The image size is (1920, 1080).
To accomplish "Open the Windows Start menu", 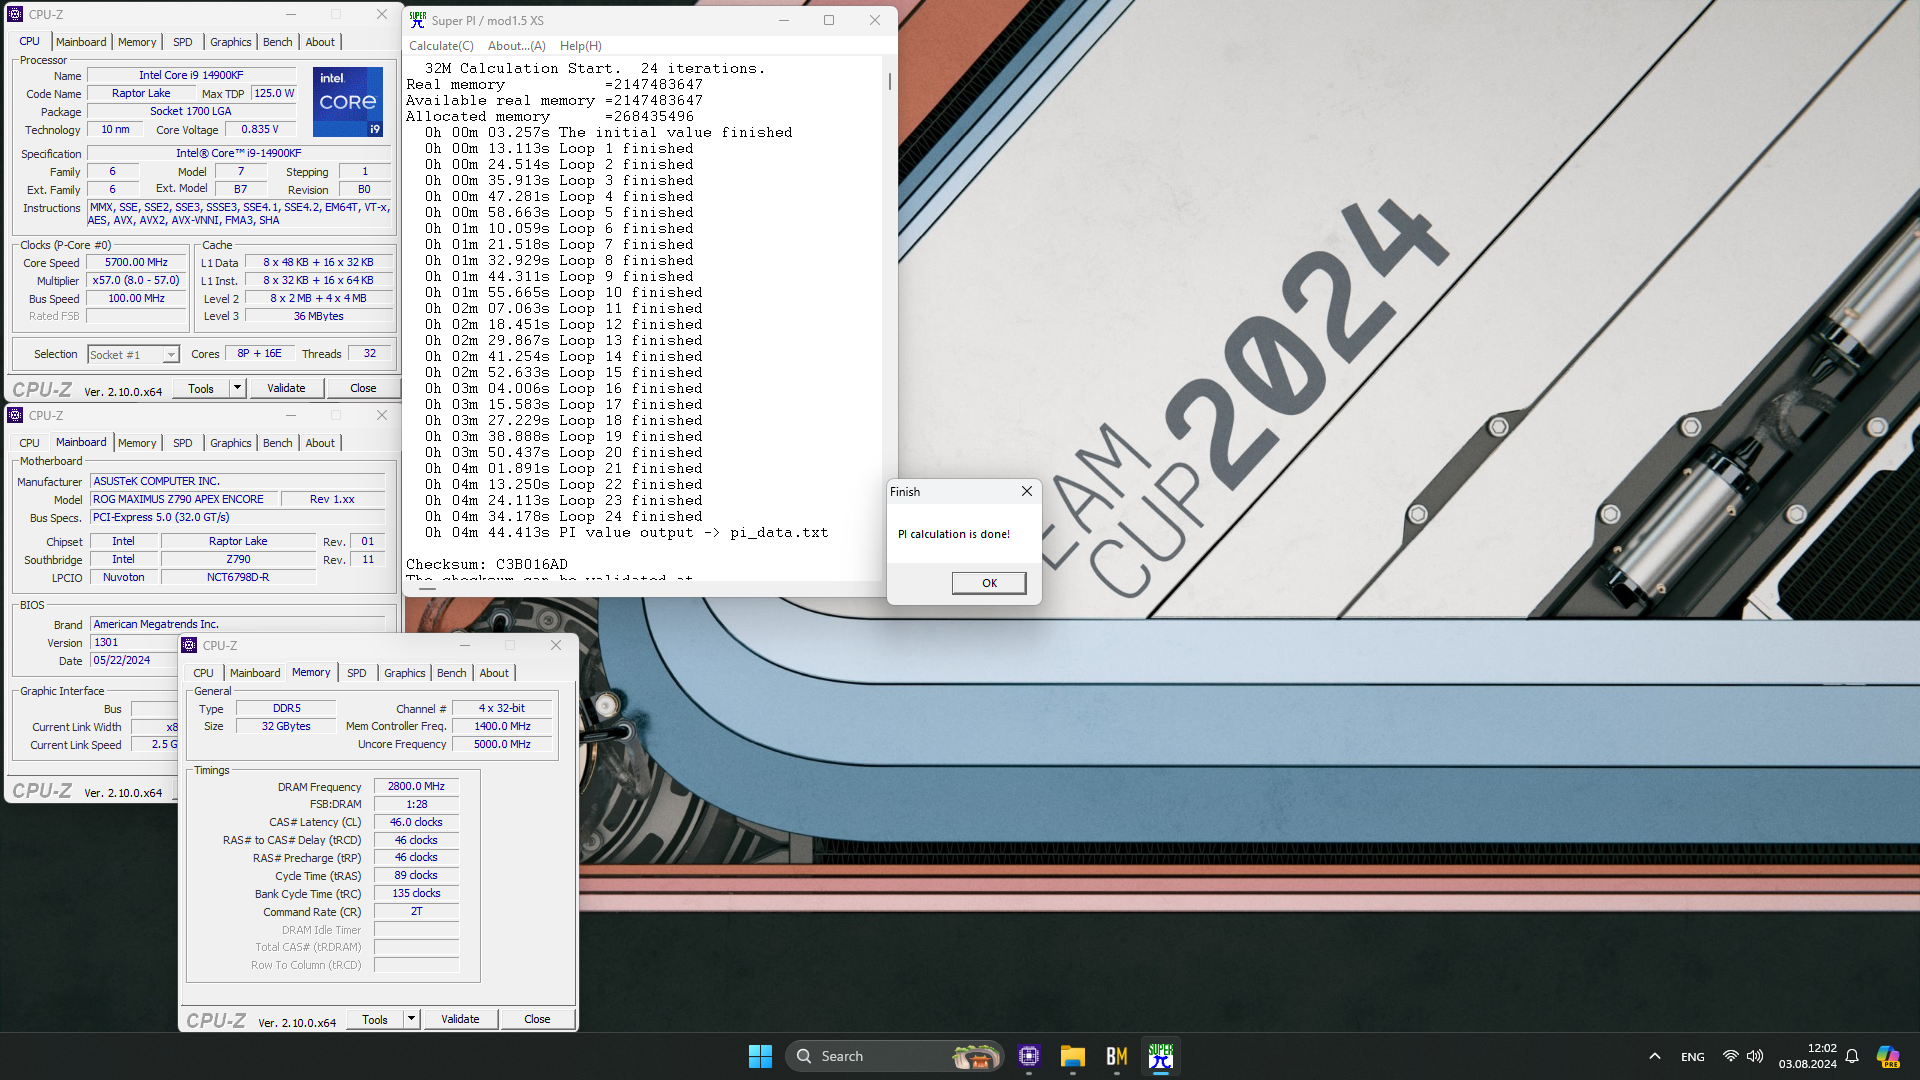I will (x=760, y=1056).
